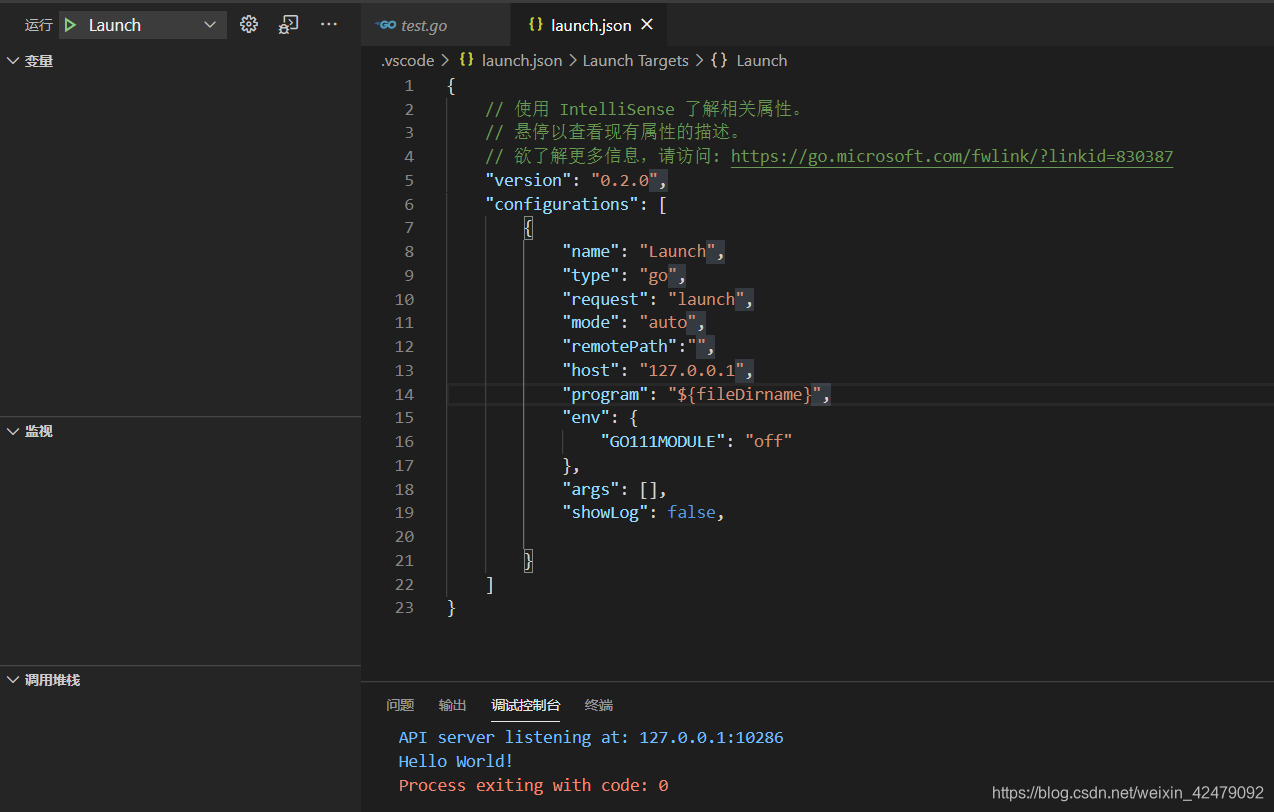Open the 终端 panel tab
Screen dimensions: 1274x812
pyautogui.click(x=599, y=705)
